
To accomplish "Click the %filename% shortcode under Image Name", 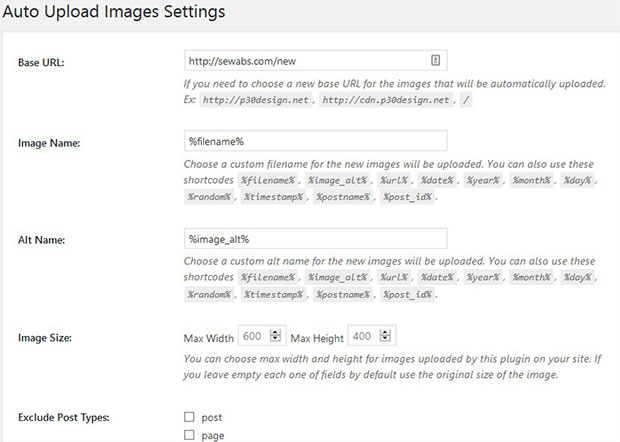I will coord(268,180).
